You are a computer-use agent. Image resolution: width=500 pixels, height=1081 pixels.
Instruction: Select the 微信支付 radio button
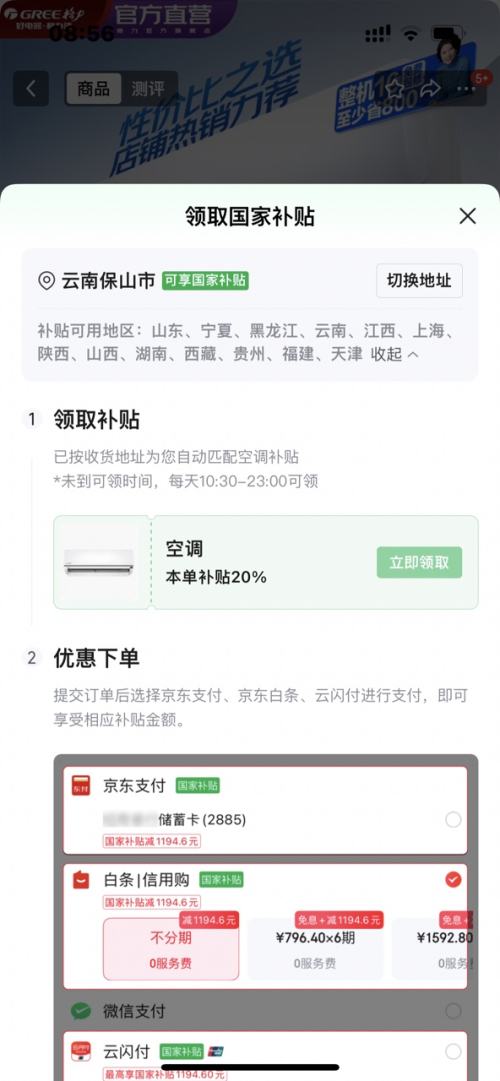pos(453,1011)
